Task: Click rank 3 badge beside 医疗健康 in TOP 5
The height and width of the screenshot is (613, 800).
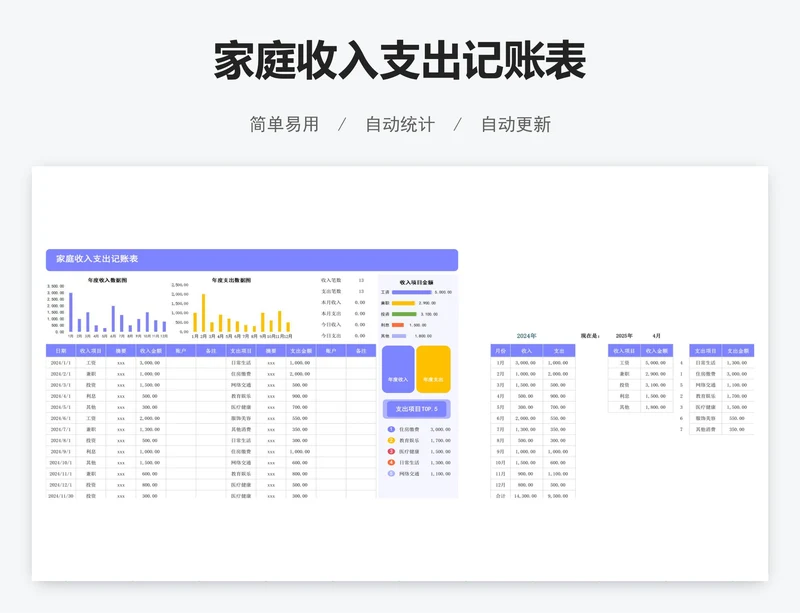Action: [x=391, y=452]
